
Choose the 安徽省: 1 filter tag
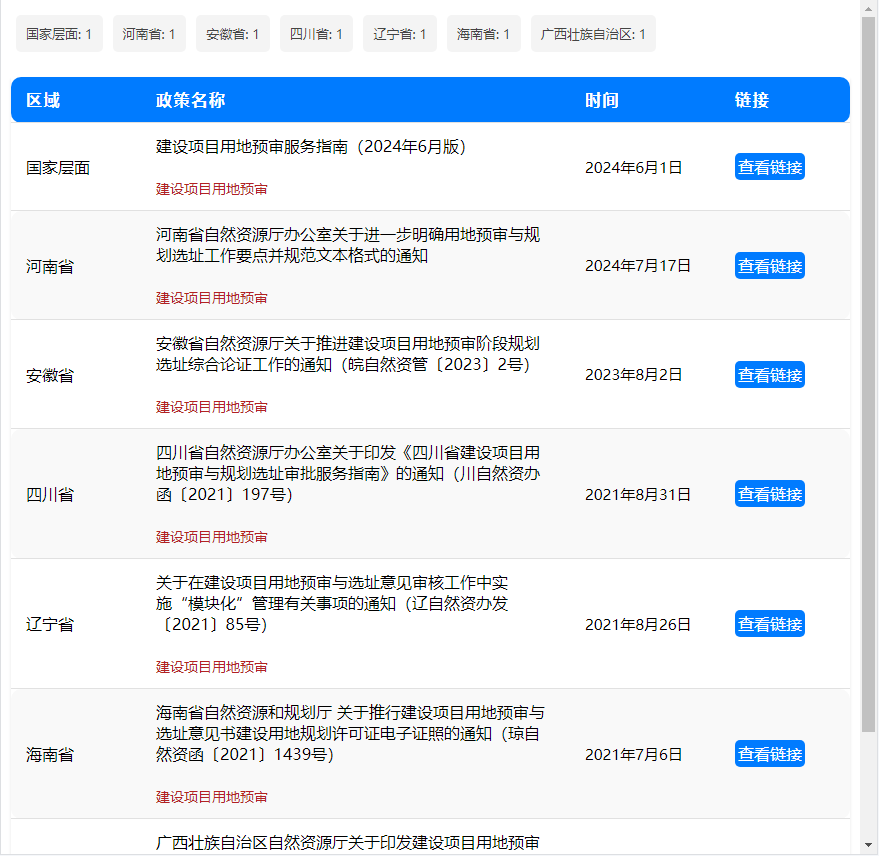click(233, 34)
